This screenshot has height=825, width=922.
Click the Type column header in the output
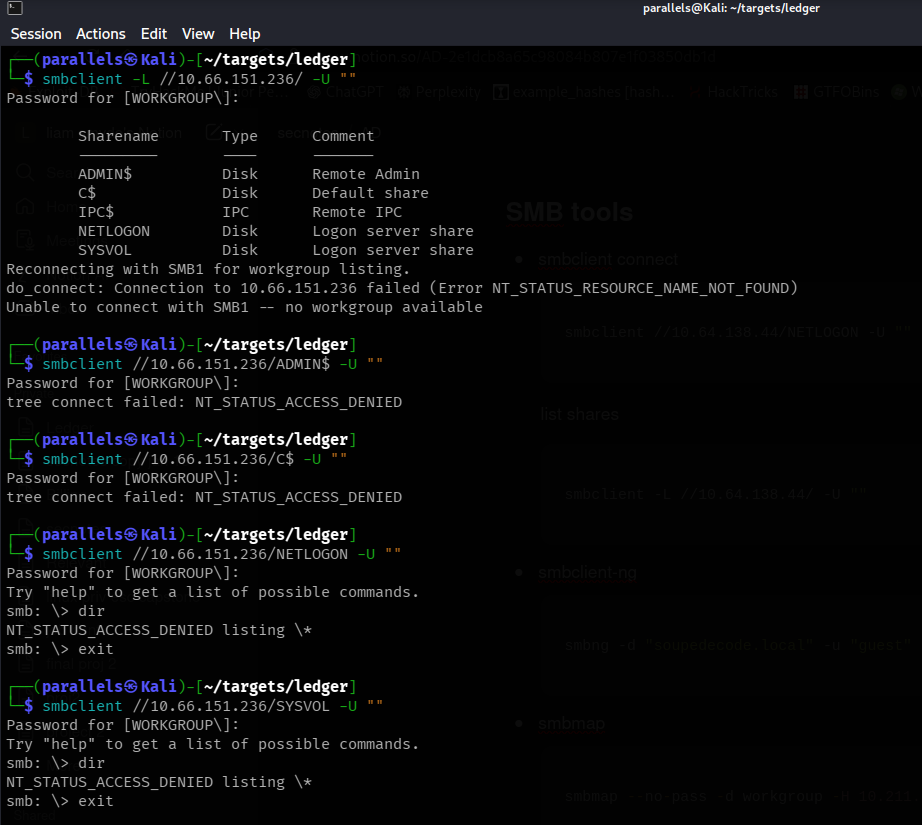[240, 136]
